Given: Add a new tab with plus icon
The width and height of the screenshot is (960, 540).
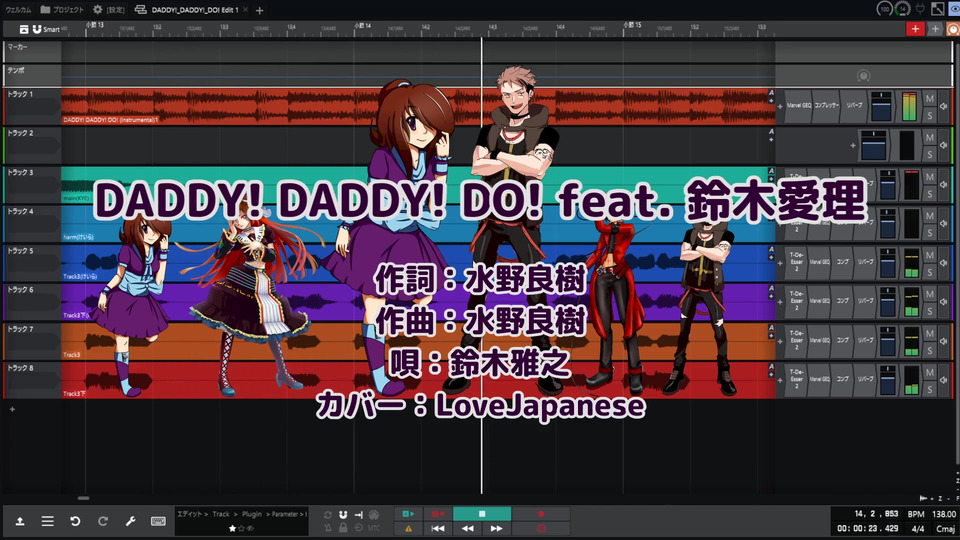Looking at the screenshot, I should pos(260,10).
